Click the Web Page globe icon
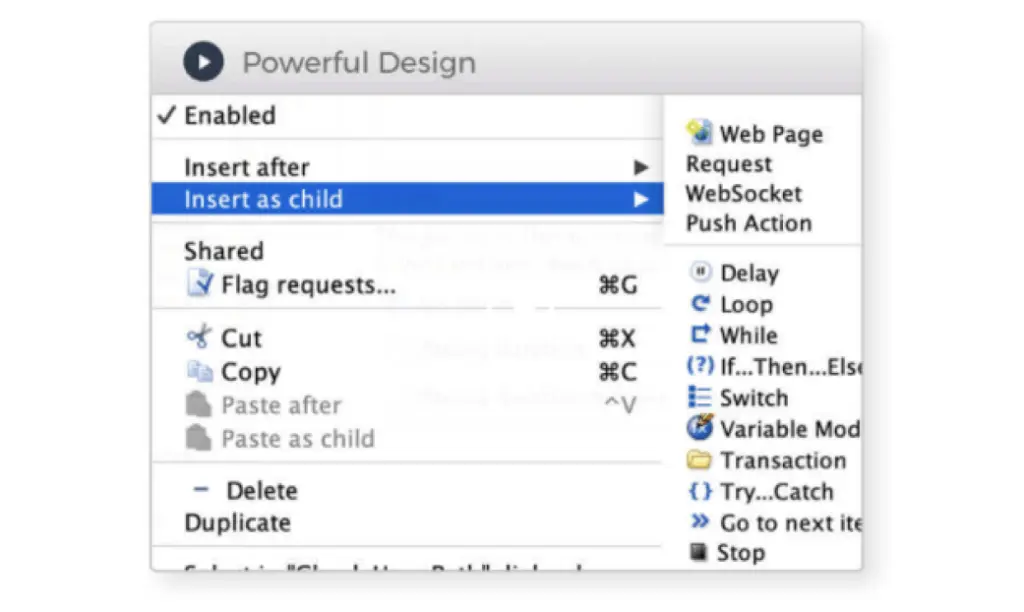This screenshot has height=612, width=1024. coord(699,132)
